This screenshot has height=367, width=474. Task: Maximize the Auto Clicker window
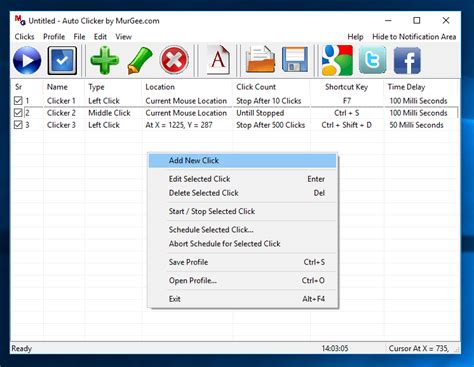(x=417, y=21)
